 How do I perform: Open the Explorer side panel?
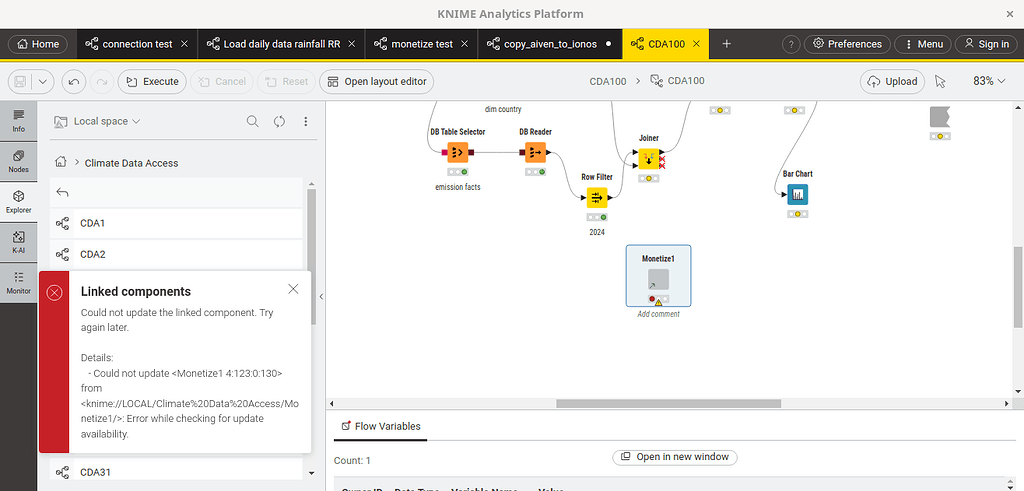(18, 202)
